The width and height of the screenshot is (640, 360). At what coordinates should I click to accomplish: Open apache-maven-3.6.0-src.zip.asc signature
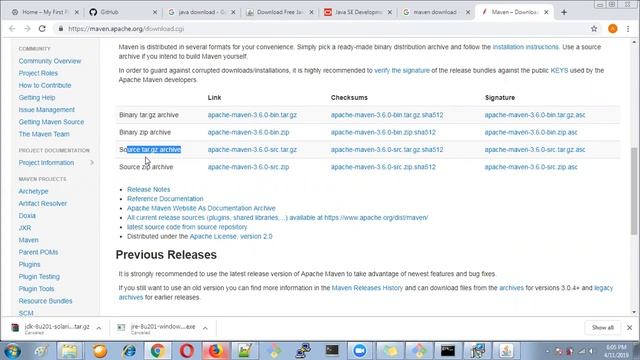coord(531,167)
